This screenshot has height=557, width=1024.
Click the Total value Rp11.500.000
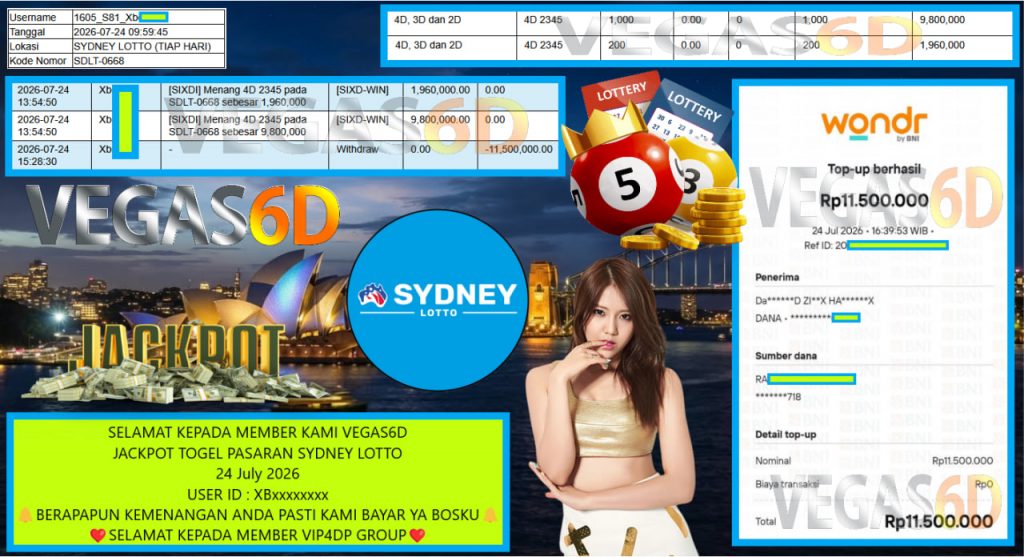point(938,521)
